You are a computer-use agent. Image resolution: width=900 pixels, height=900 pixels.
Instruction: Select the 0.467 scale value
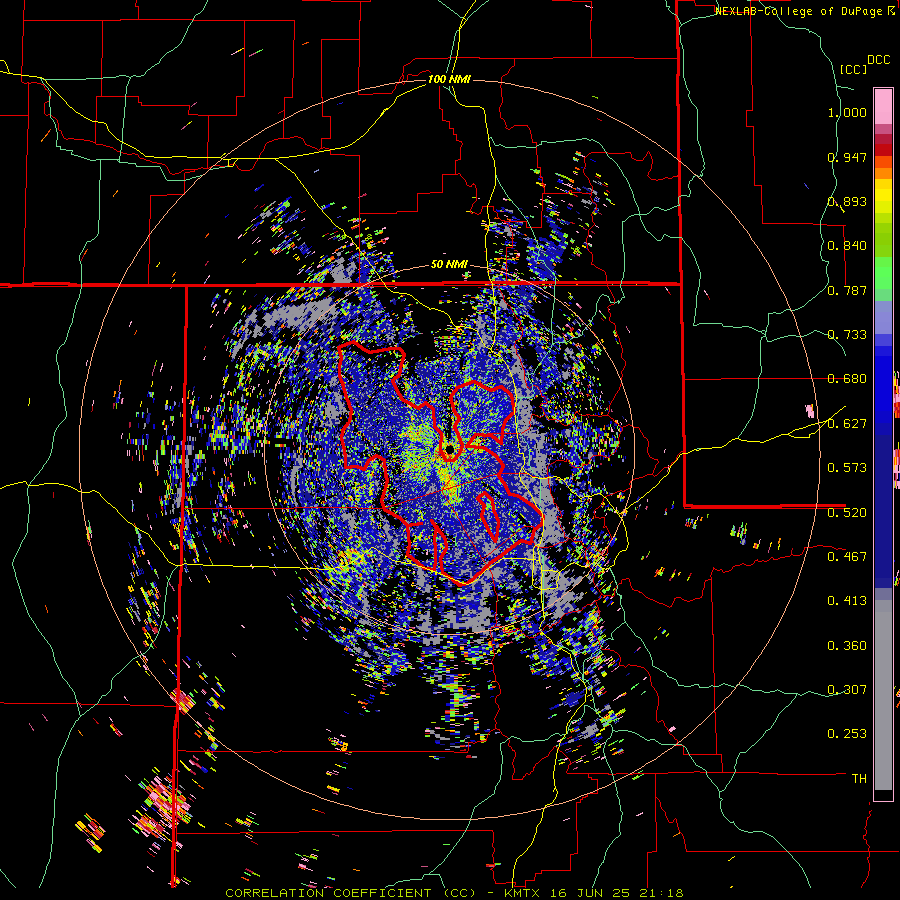pyautogui.click(x=847, y=557)
